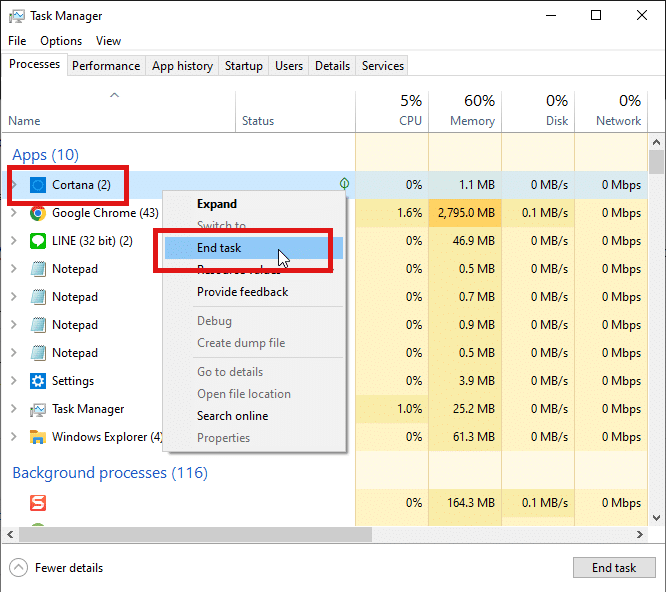The height and width of the screenshot is (592, 666).
Task: Switch to the Startup tab
Action: point(244,66)
